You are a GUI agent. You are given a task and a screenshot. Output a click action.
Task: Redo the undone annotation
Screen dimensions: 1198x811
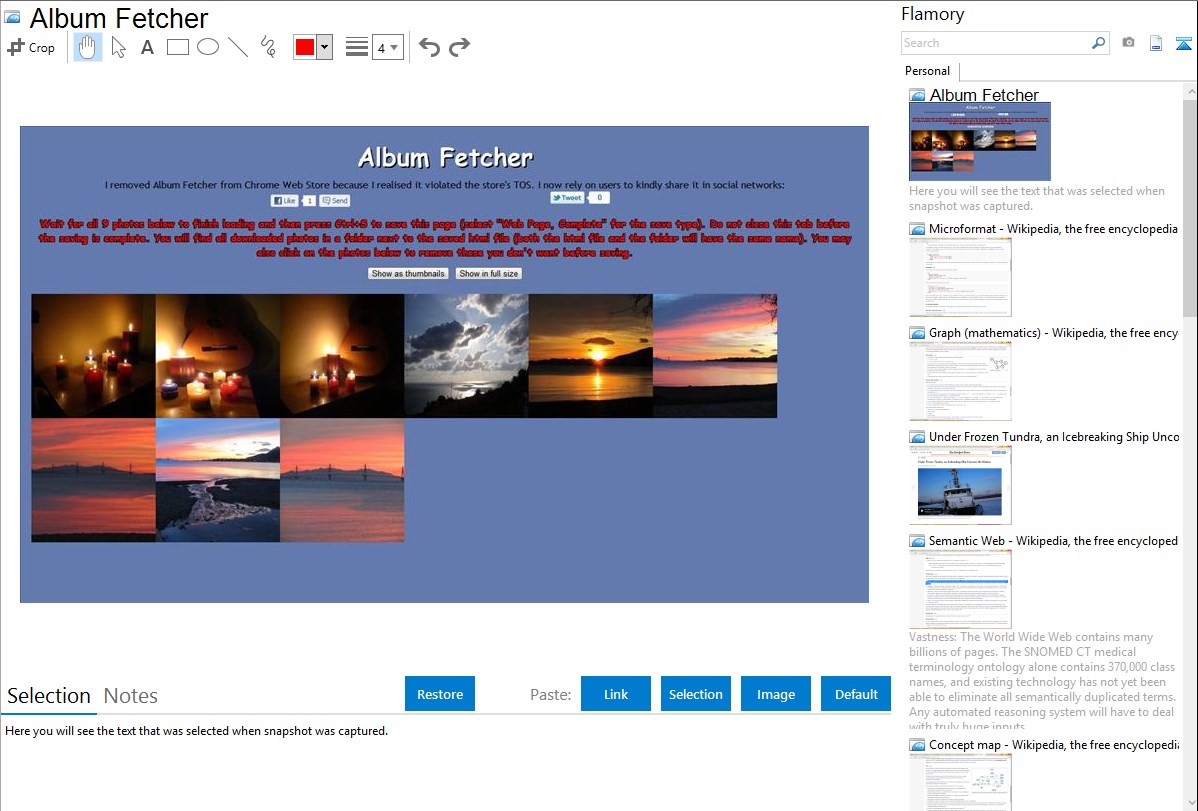(x=459, y=47)
